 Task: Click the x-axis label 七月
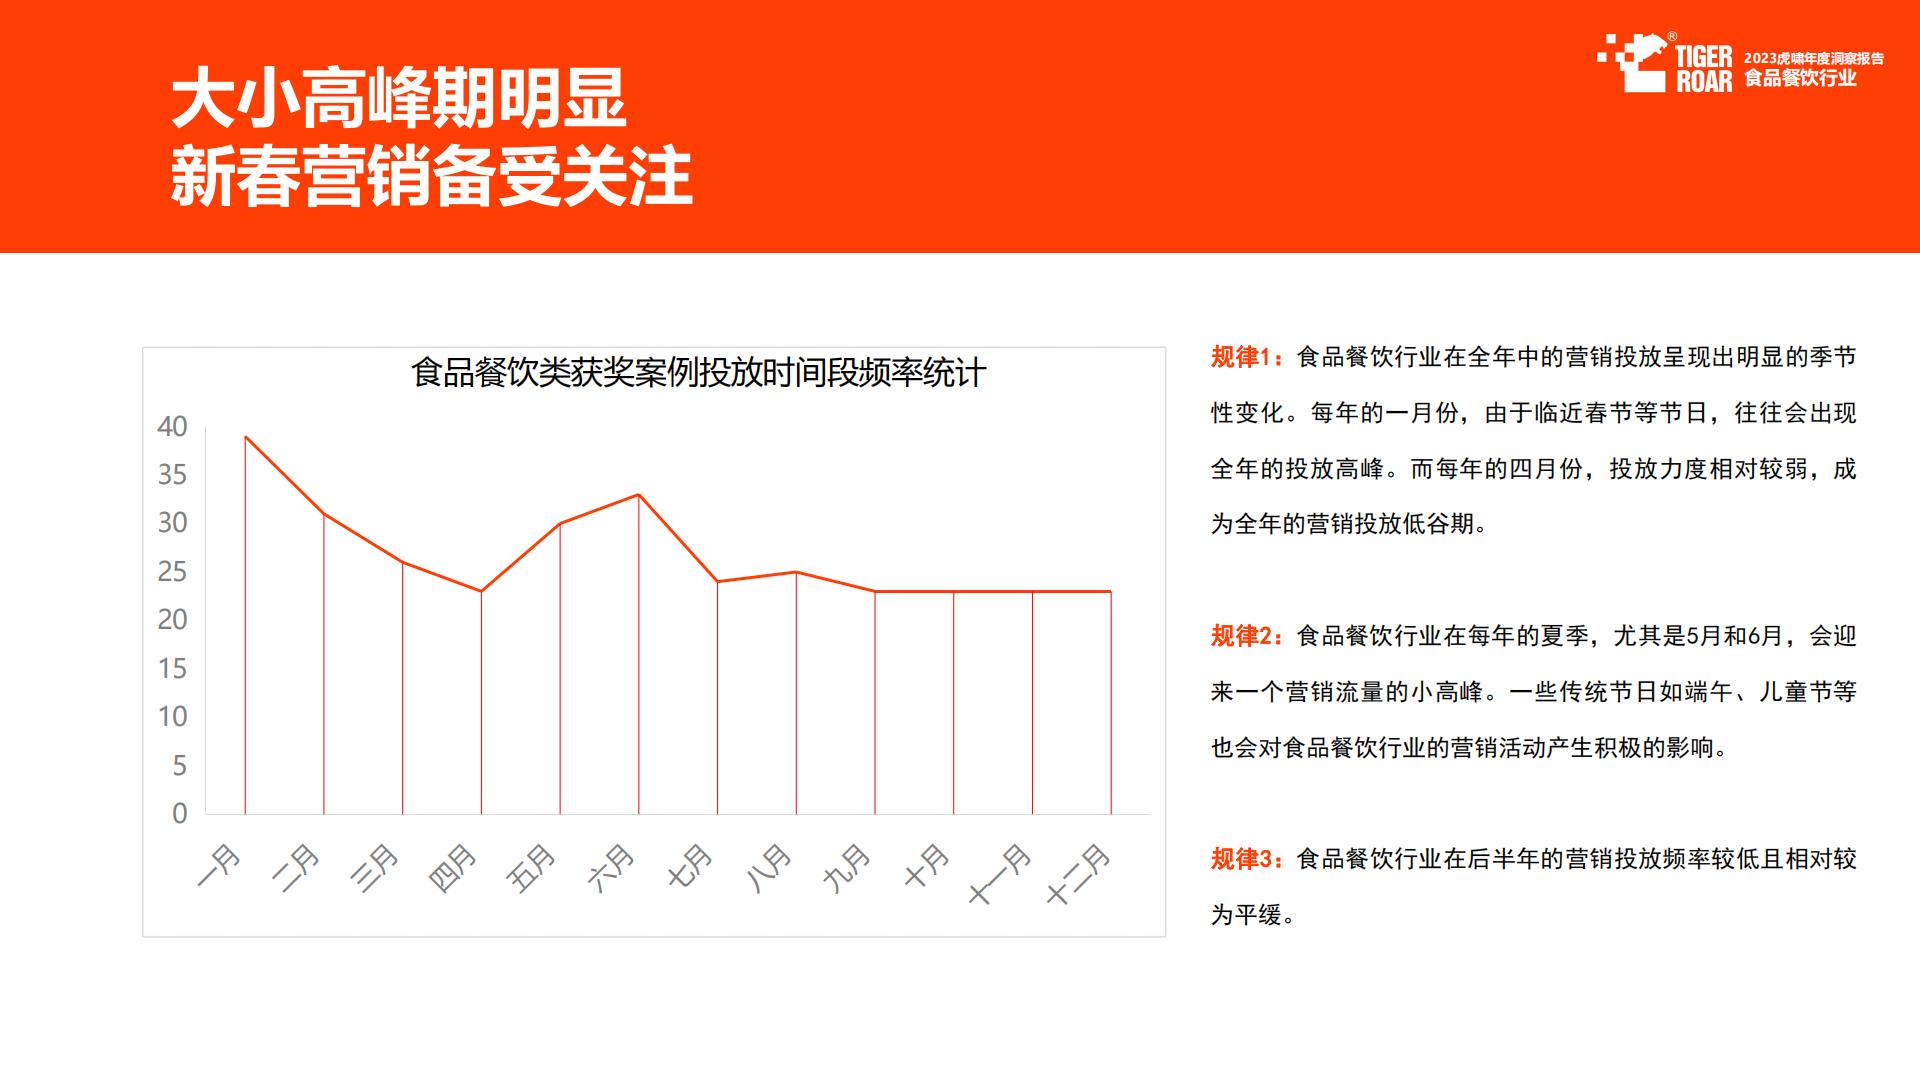click(691, 866)
